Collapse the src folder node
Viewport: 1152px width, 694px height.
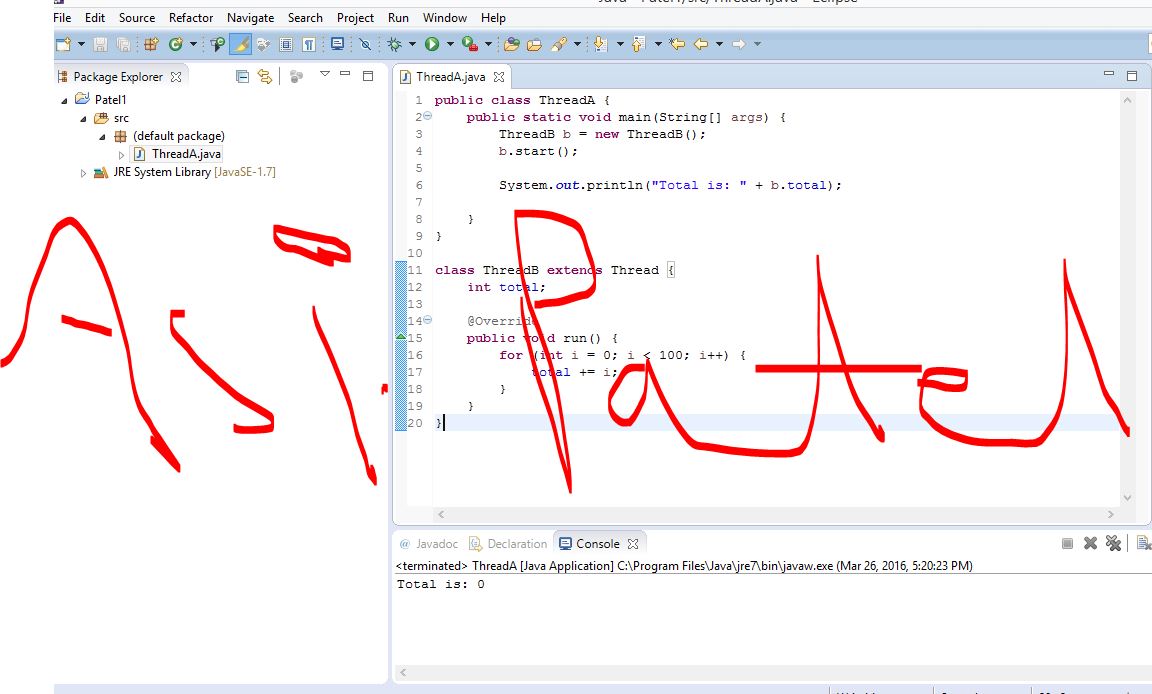click(83, 118)
